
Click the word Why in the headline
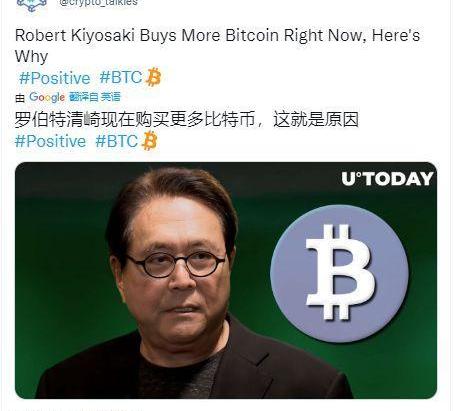32,56
